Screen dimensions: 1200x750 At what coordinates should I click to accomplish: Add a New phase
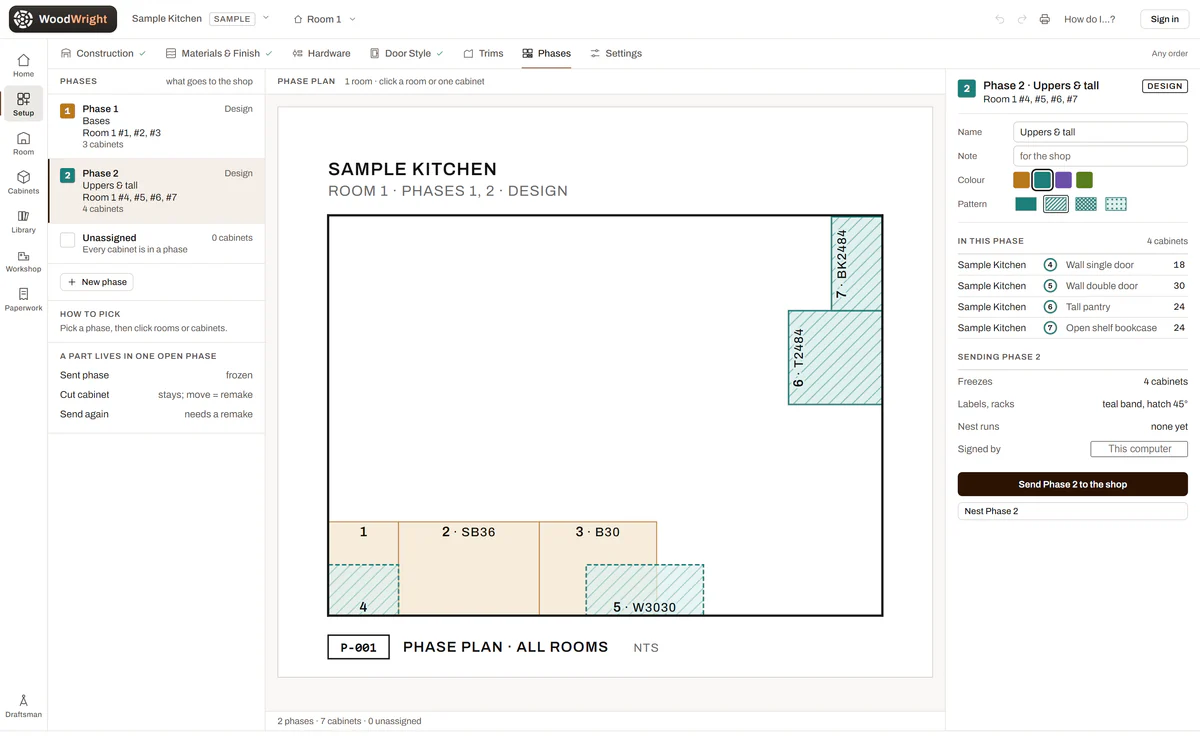click(97, 282)
